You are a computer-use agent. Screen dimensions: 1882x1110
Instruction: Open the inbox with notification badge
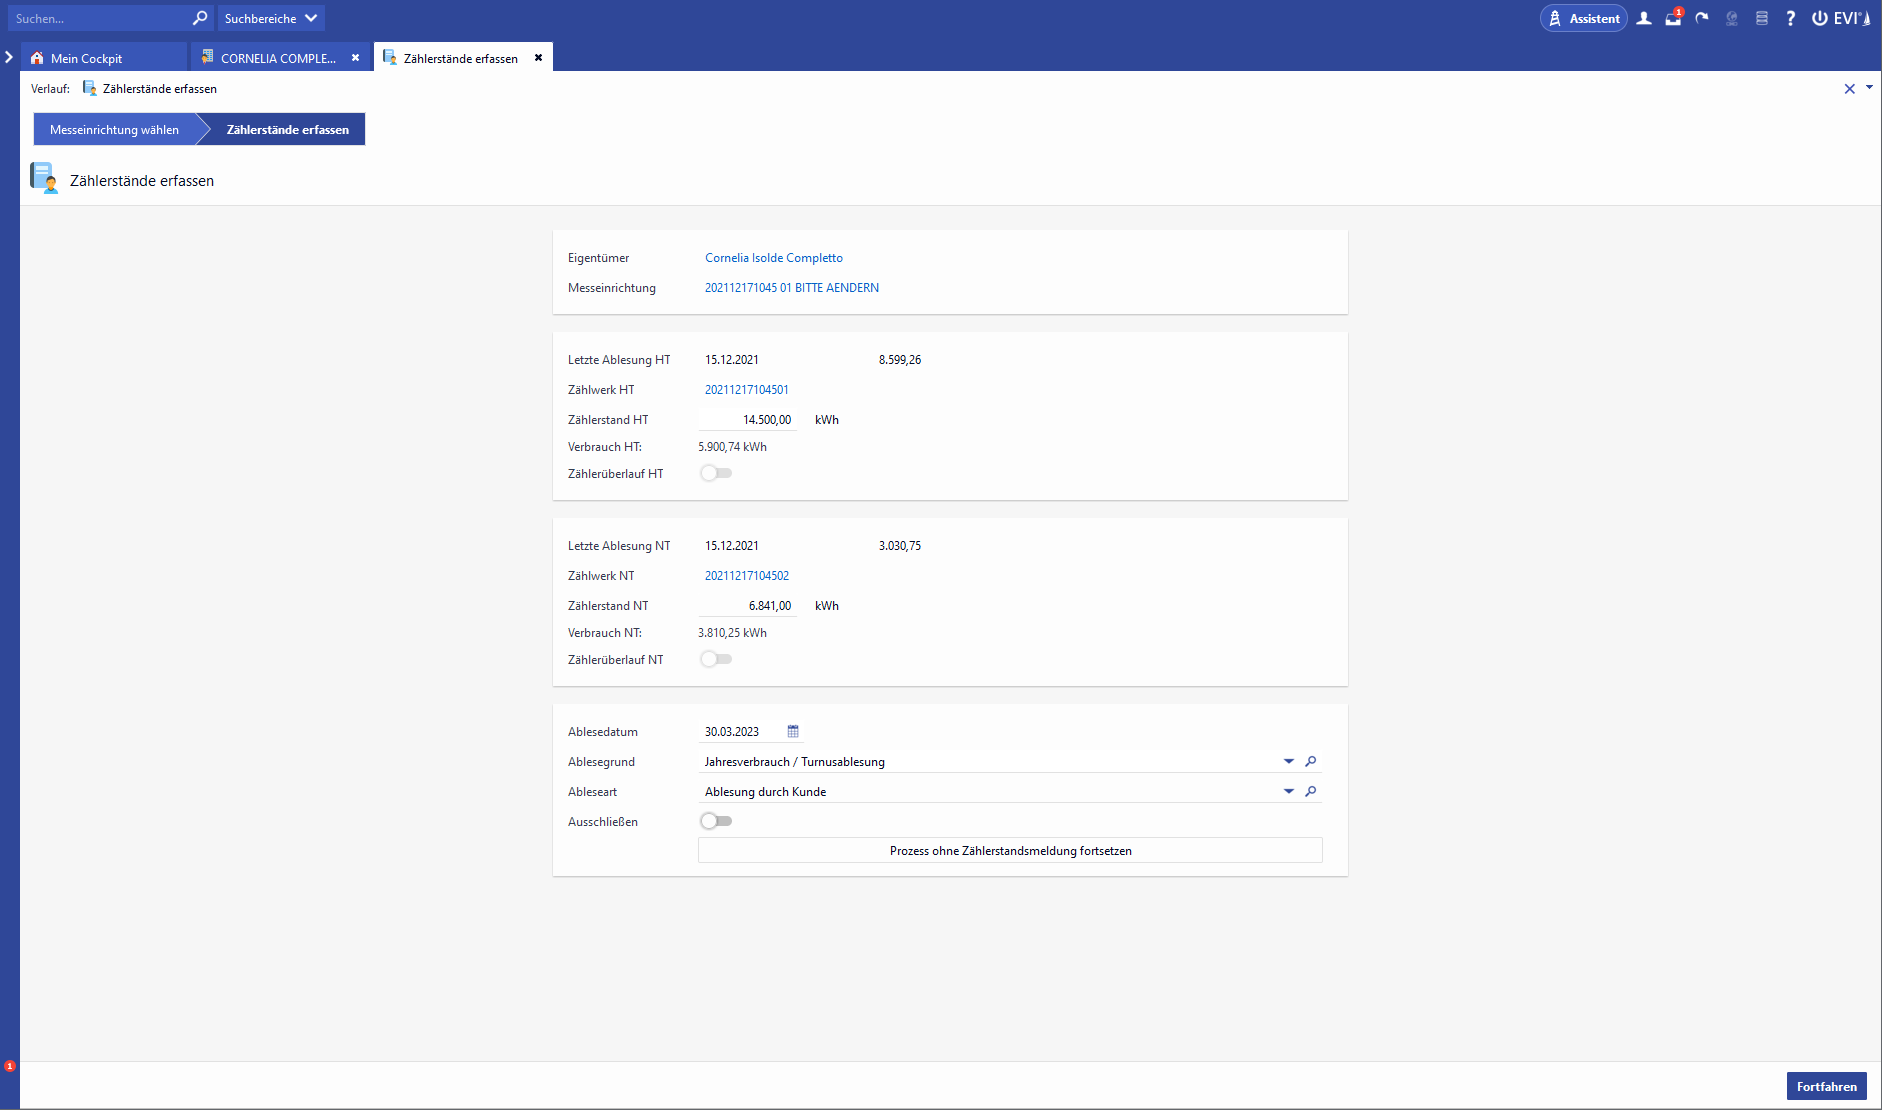click(x=1672, y=18)
